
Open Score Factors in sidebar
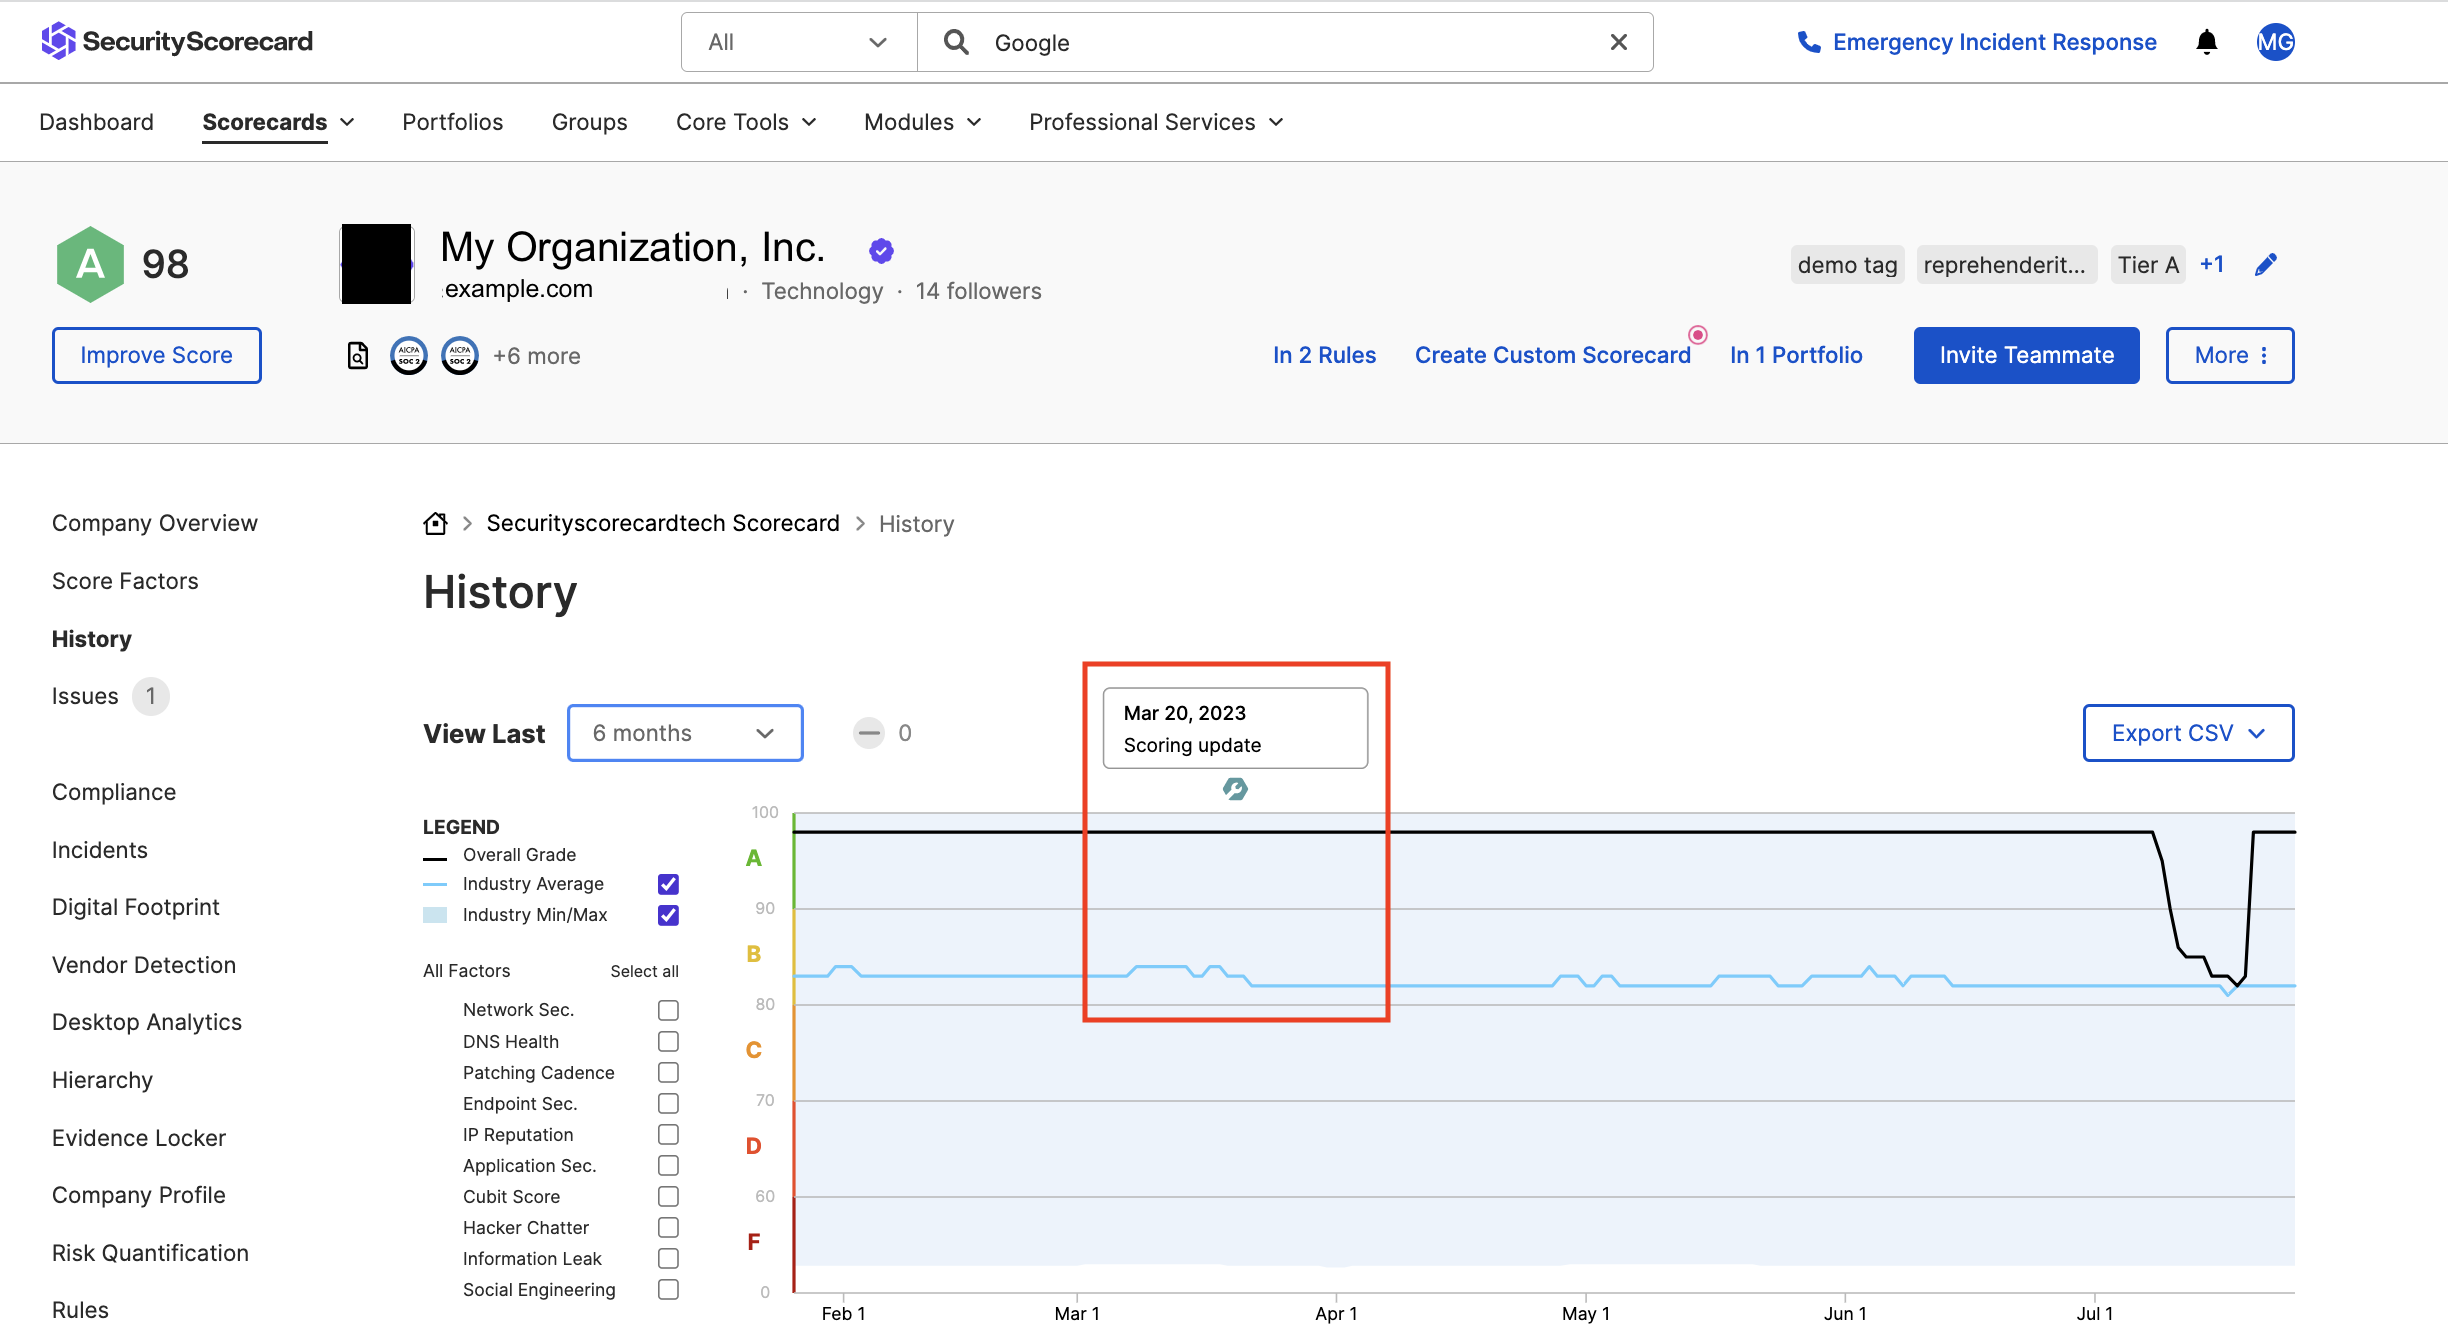click(x=125, y=581)
